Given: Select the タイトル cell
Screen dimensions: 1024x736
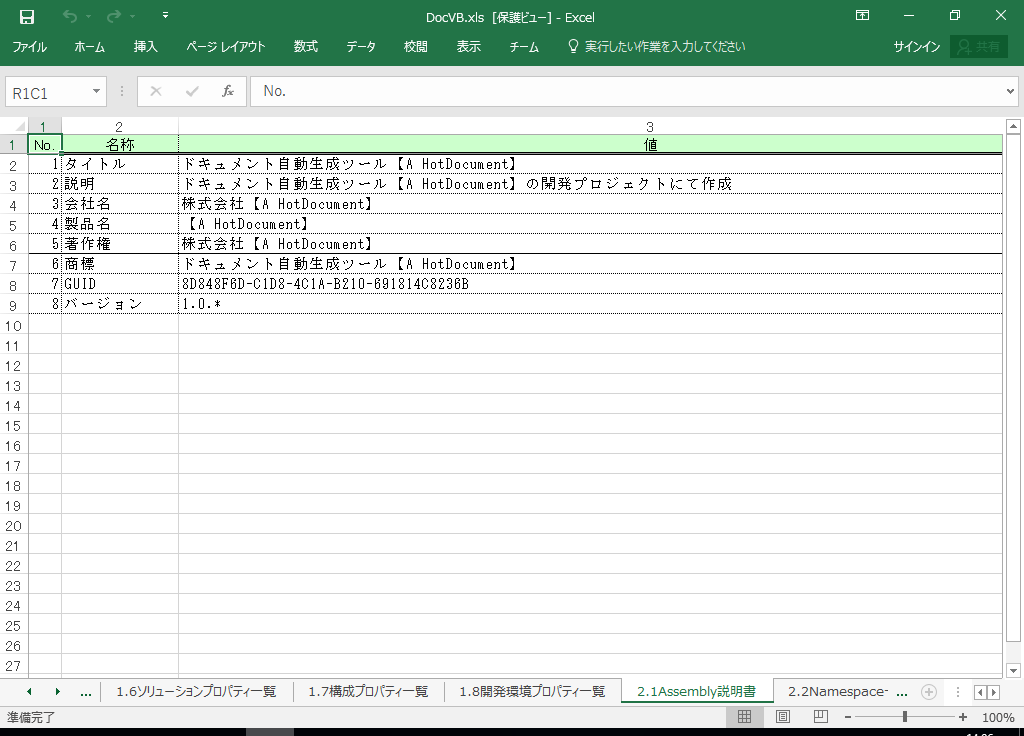Looking at the screenshot, I should pos(120,164).
